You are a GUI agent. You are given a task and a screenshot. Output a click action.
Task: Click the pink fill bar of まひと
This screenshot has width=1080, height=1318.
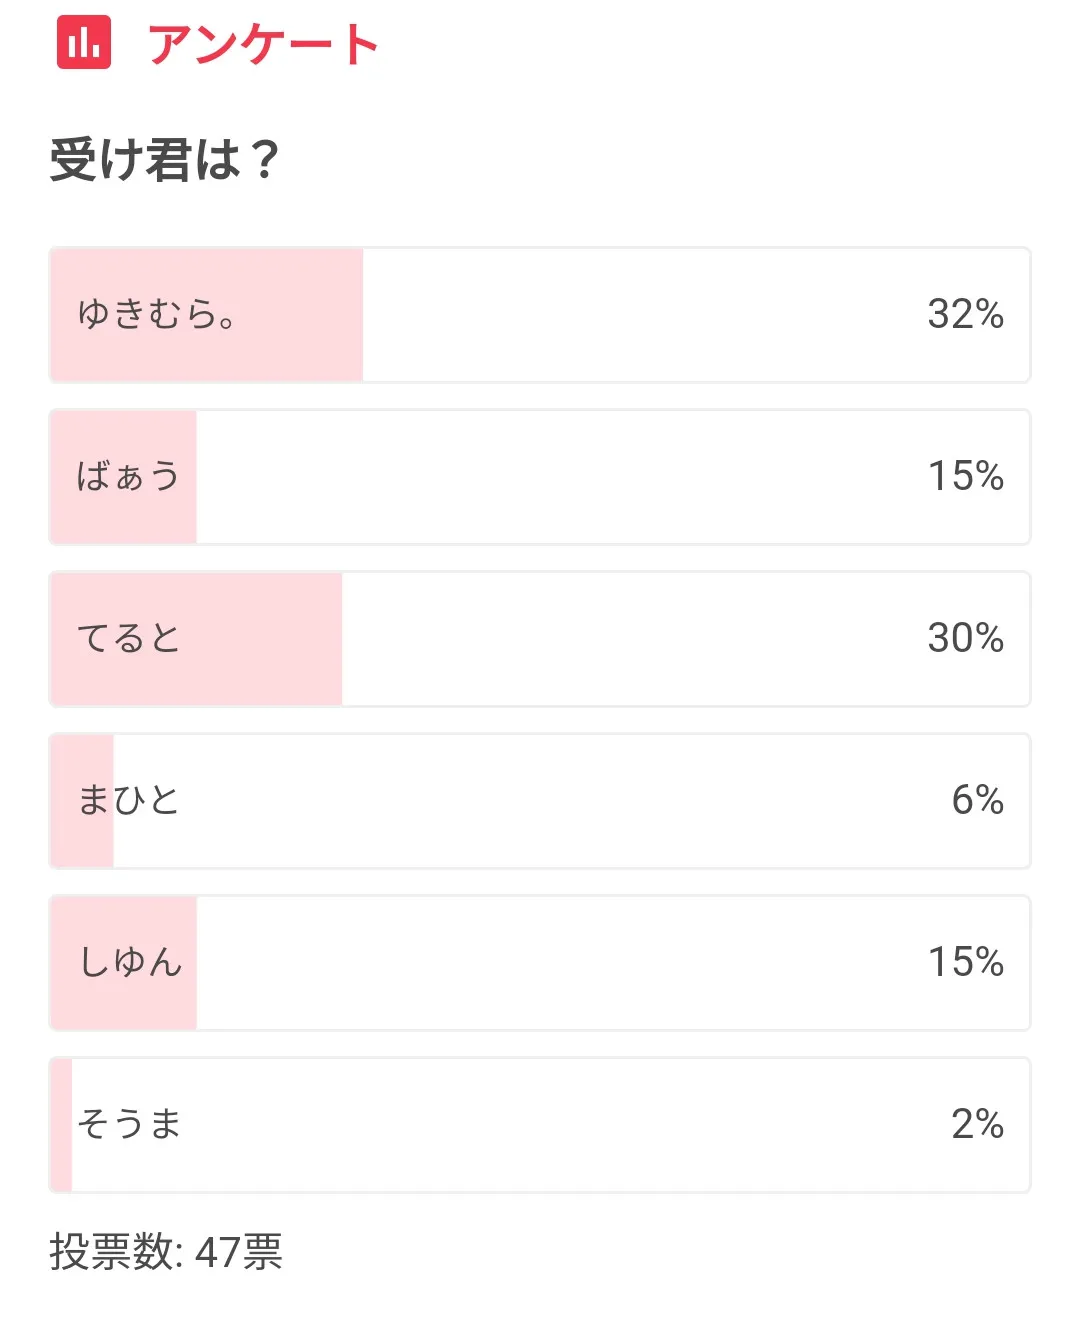click(82, 801)
